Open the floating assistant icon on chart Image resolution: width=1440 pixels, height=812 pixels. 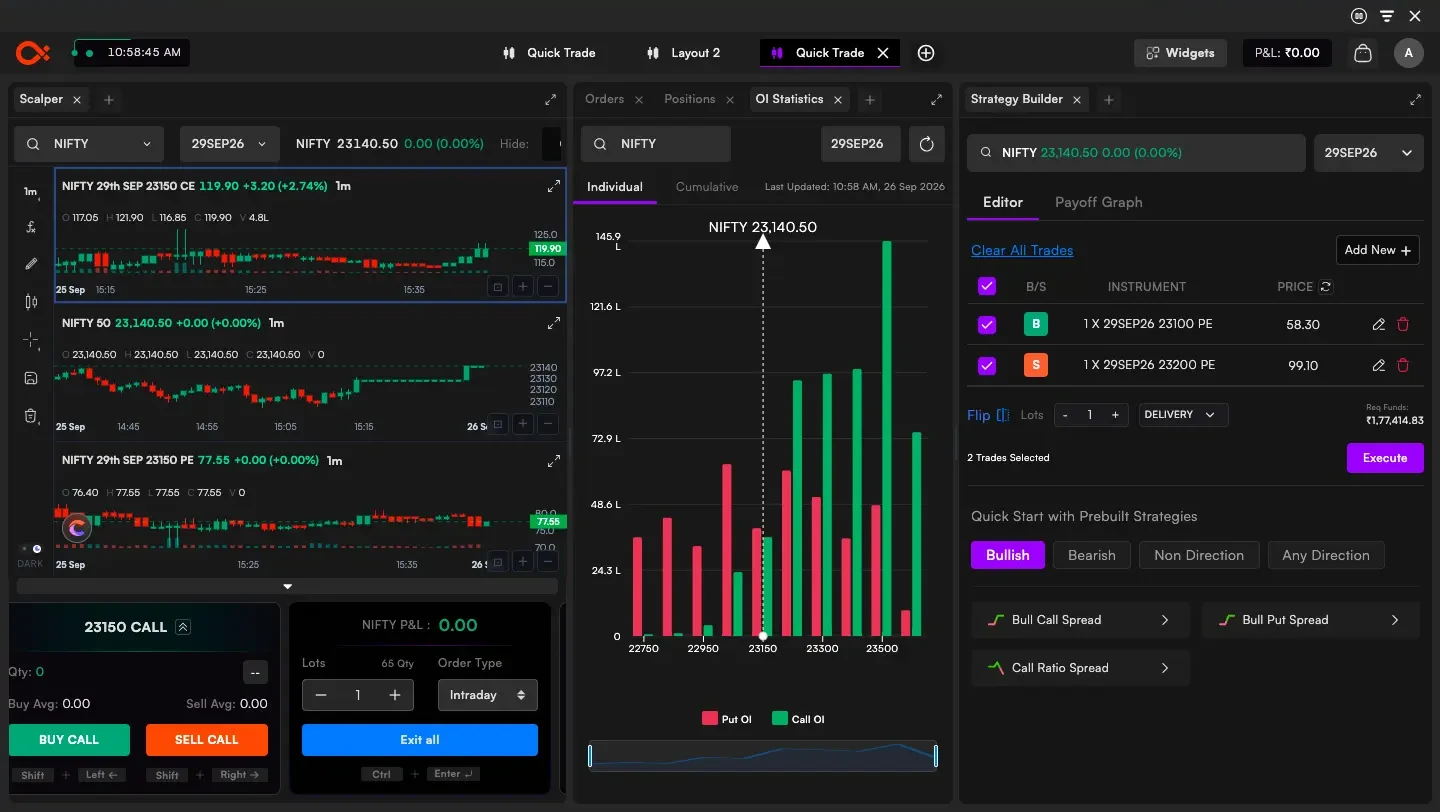(x=77, y=528)
